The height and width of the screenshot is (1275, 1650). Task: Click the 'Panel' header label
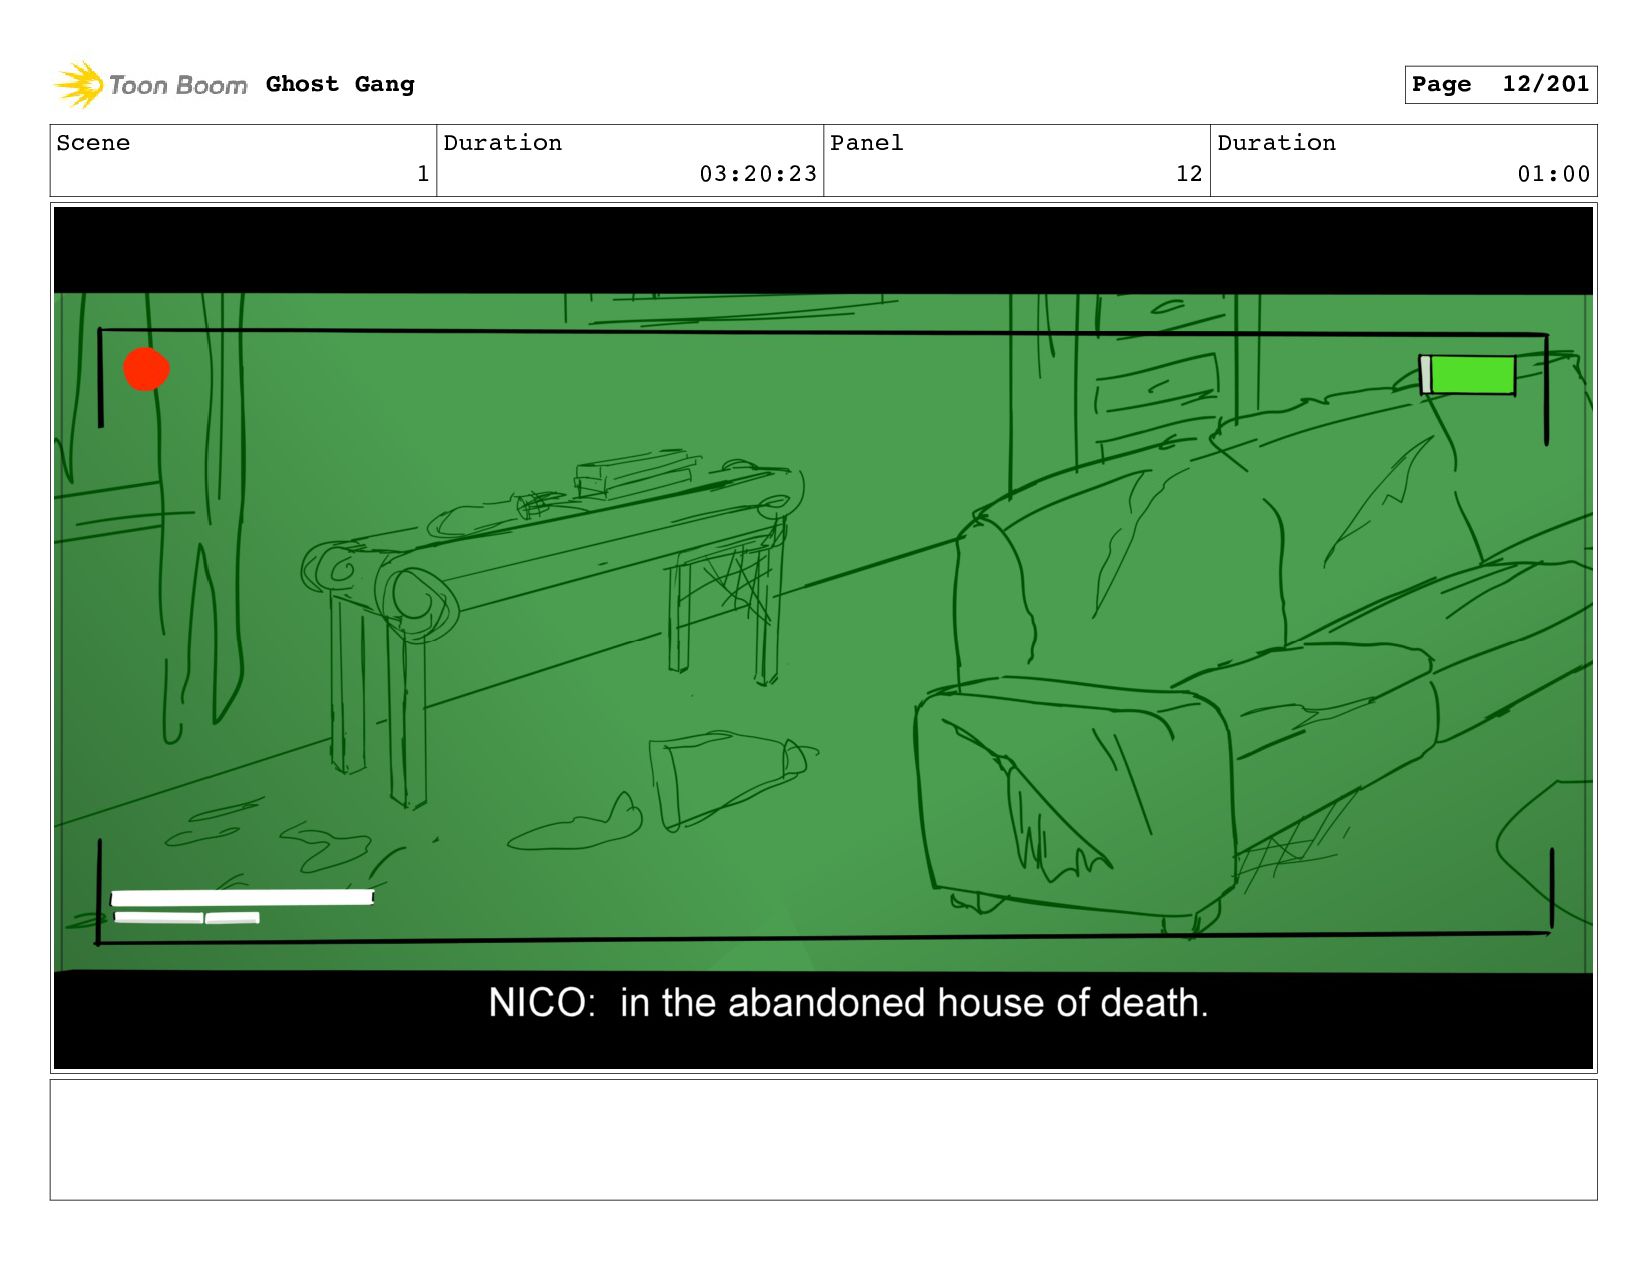tap(866, 143)
